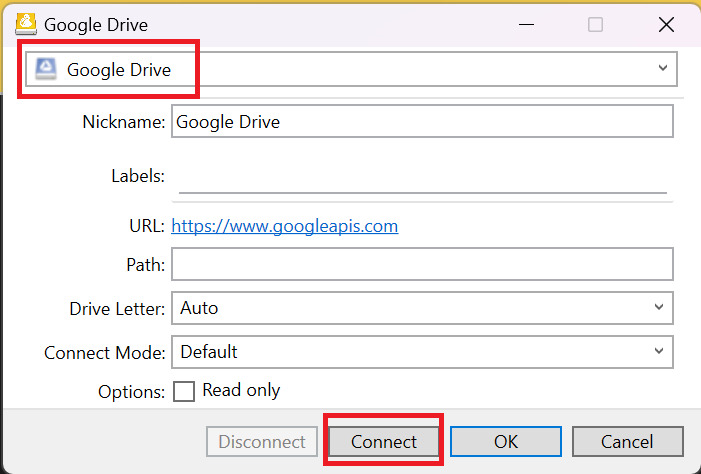Click into the Nickname text field
701x474 pixels.
[422, 121]
